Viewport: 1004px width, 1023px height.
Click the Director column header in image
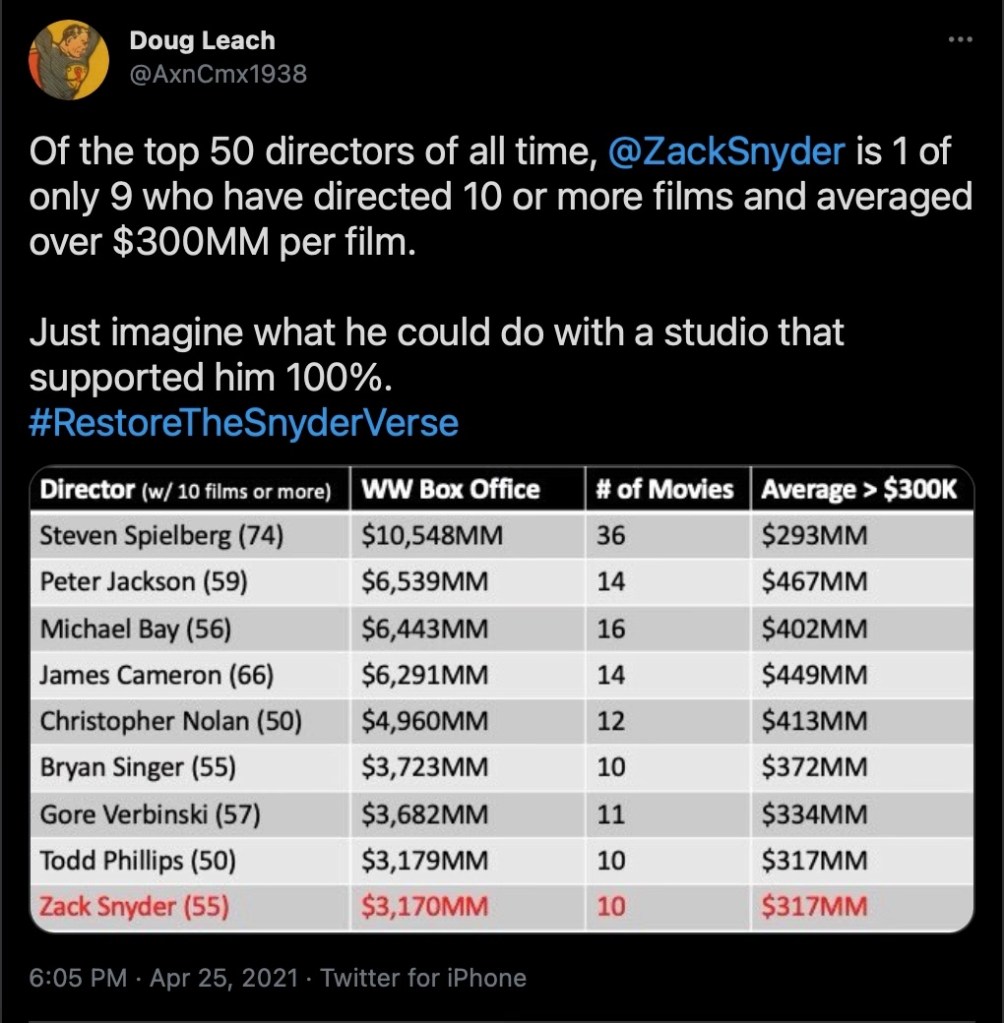coord(186,490)
